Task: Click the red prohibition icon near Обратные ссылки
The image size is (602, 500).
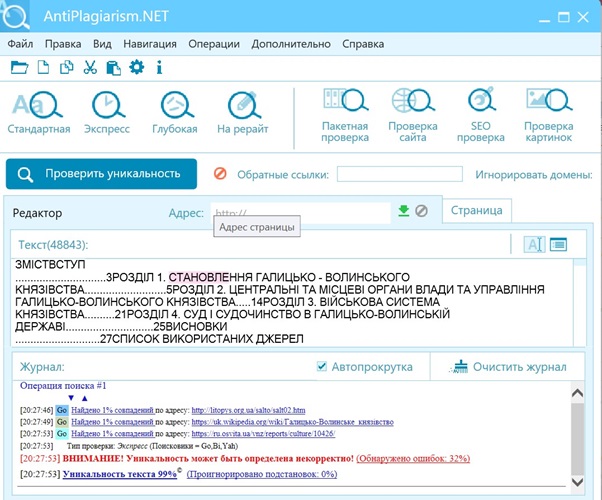Action: 220,174
